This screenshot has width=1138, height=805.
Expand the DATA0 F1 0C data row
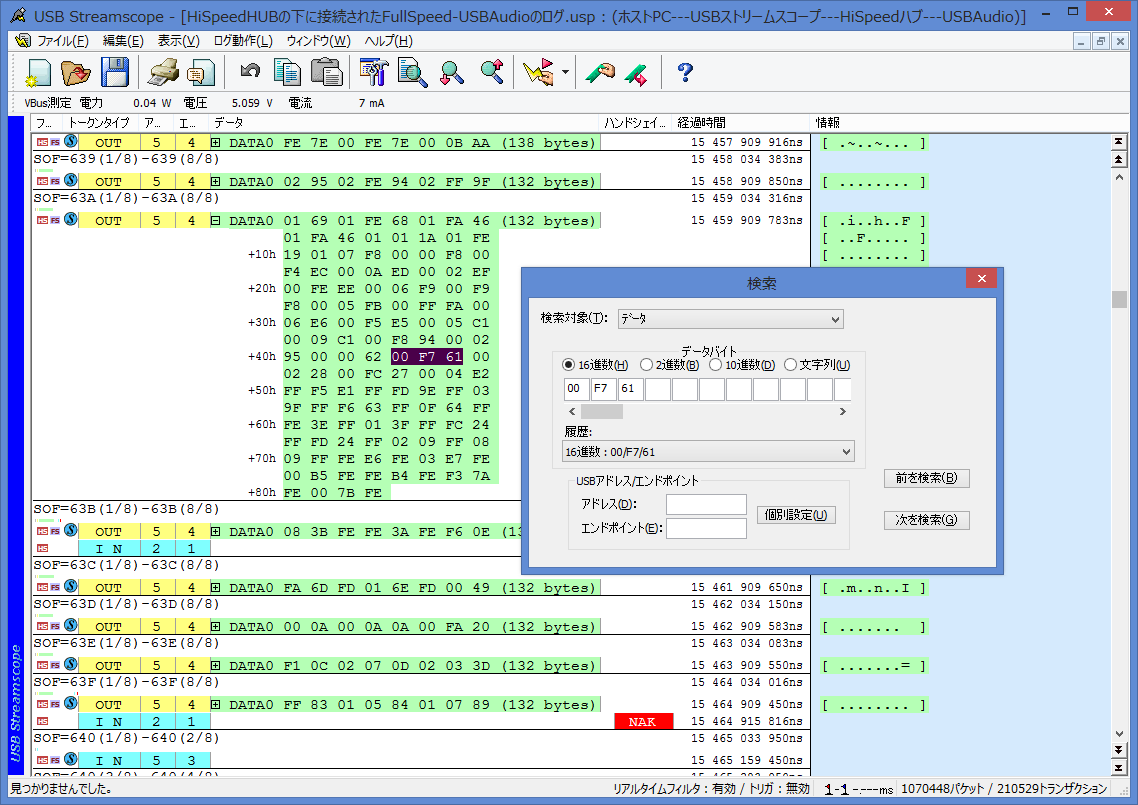point(216,666)
